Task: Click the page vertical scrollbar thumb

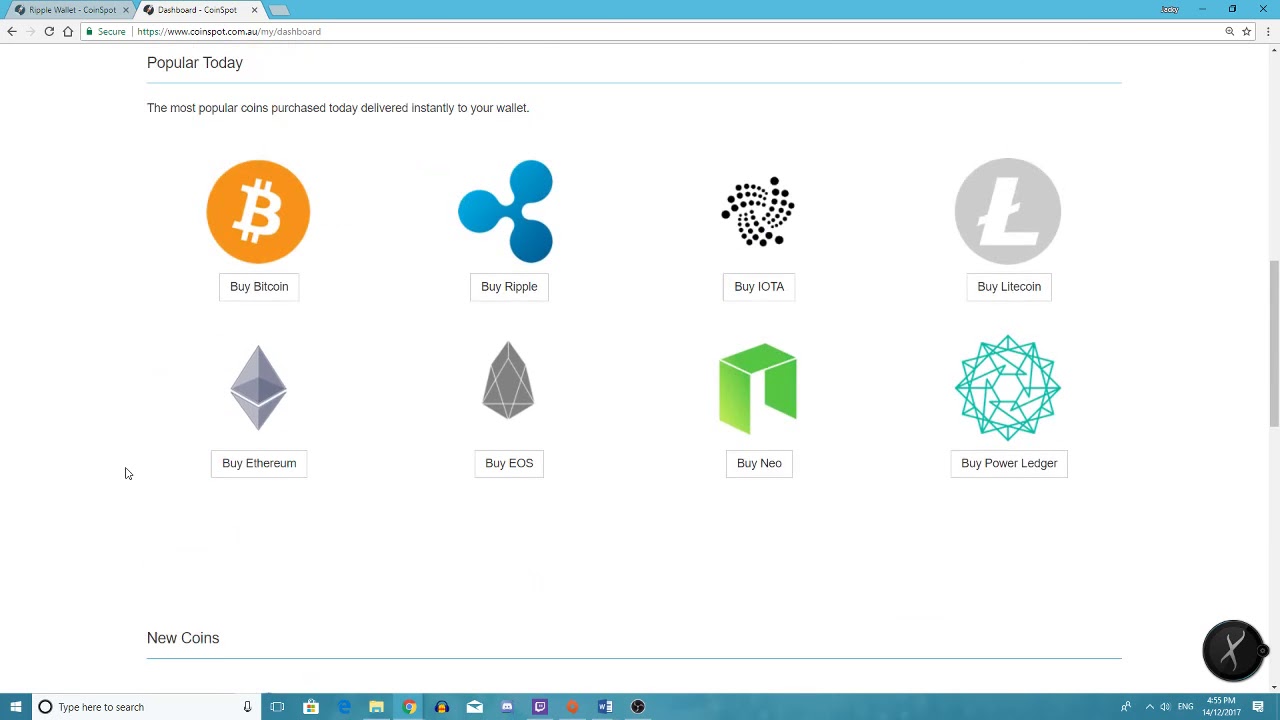Action: pyautogui.click(x=1273, y=343)
